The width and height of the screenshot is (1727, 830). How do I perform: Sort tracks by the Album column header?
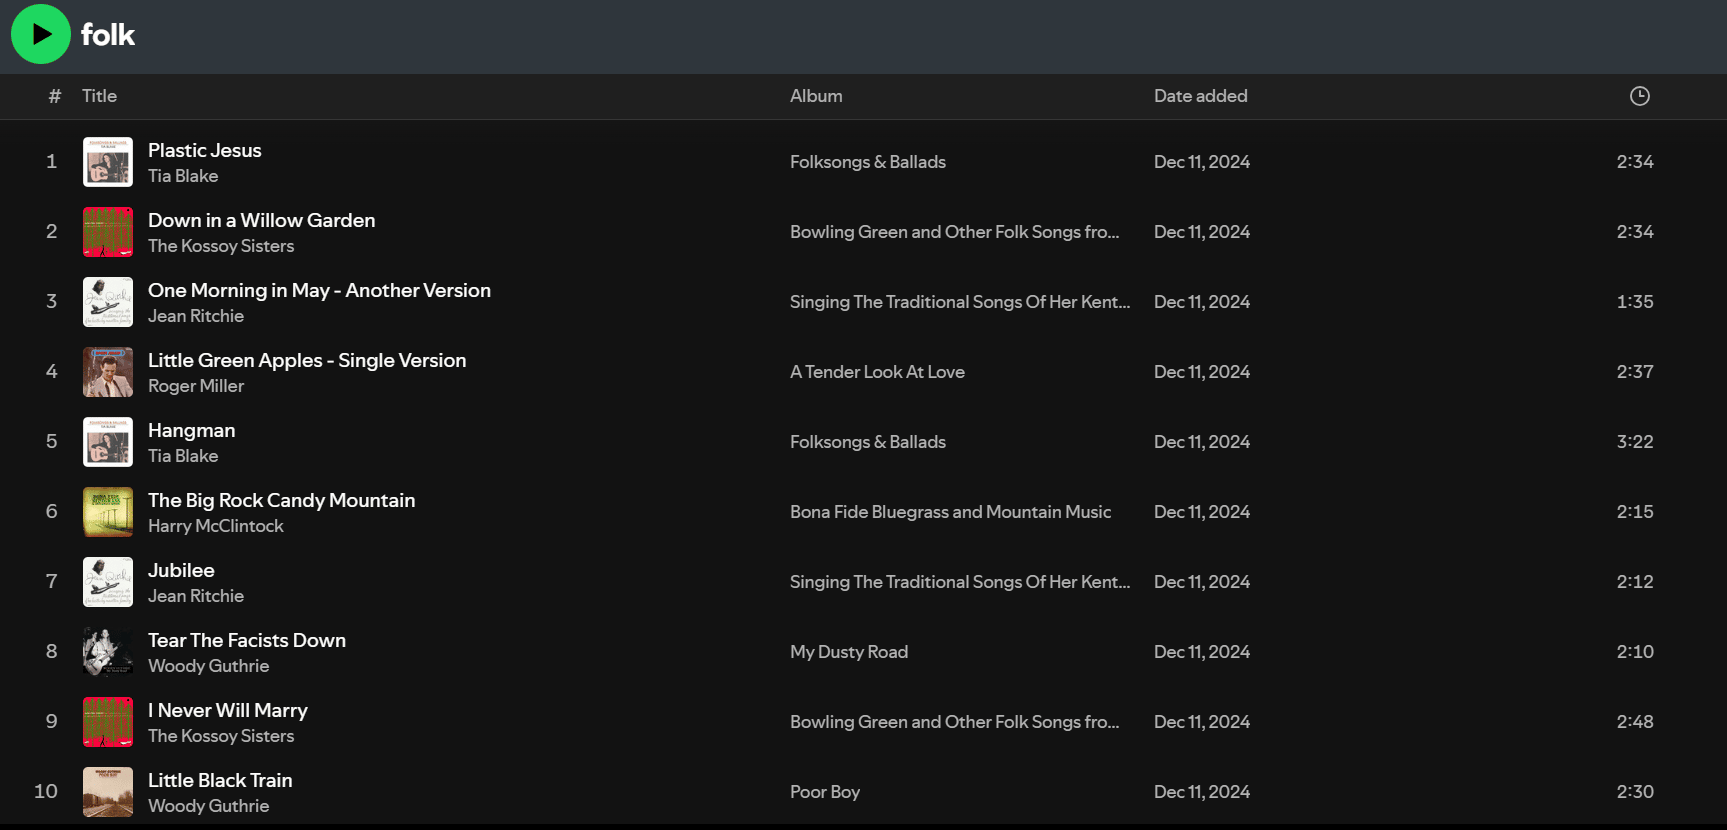[816, 96]
